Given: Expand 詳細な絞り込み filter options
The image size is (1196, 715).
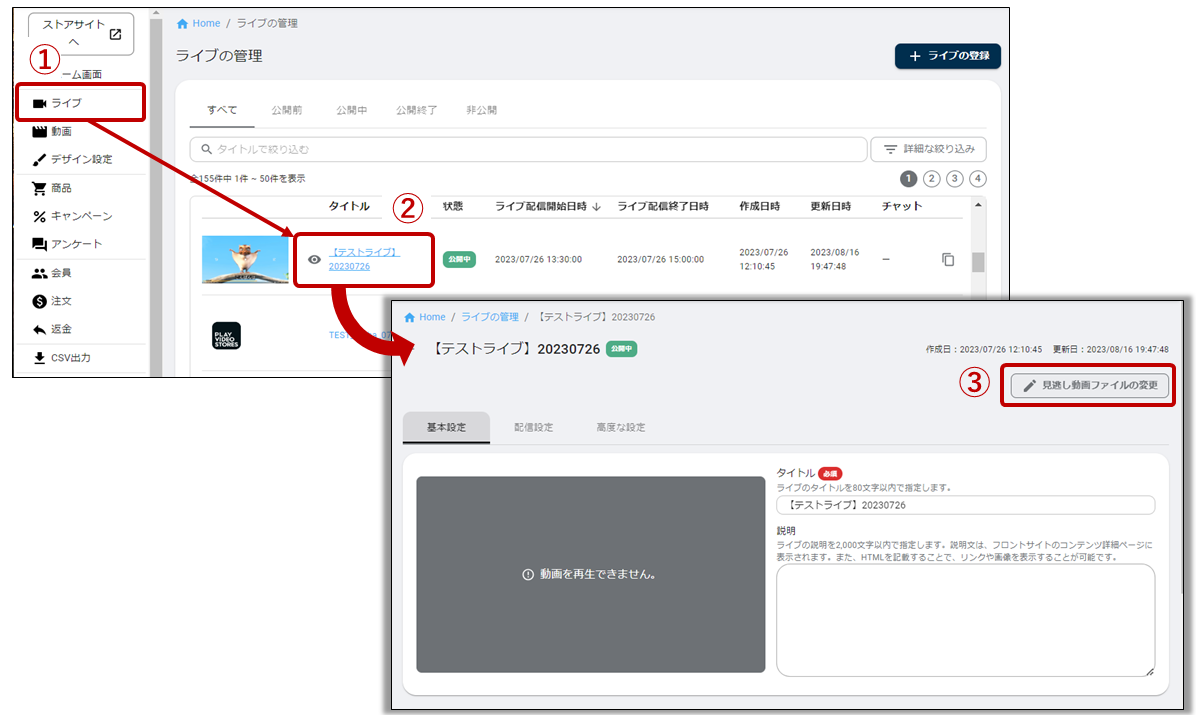Looking at the screenshot, I should (929, 149).
